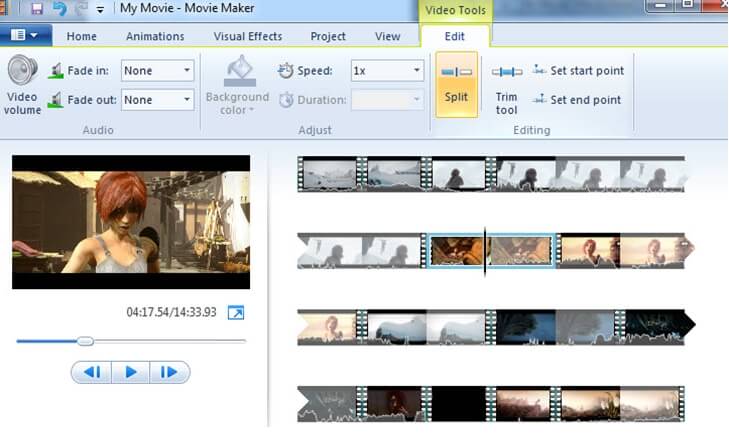Click the Set start point button

(578, 71)
